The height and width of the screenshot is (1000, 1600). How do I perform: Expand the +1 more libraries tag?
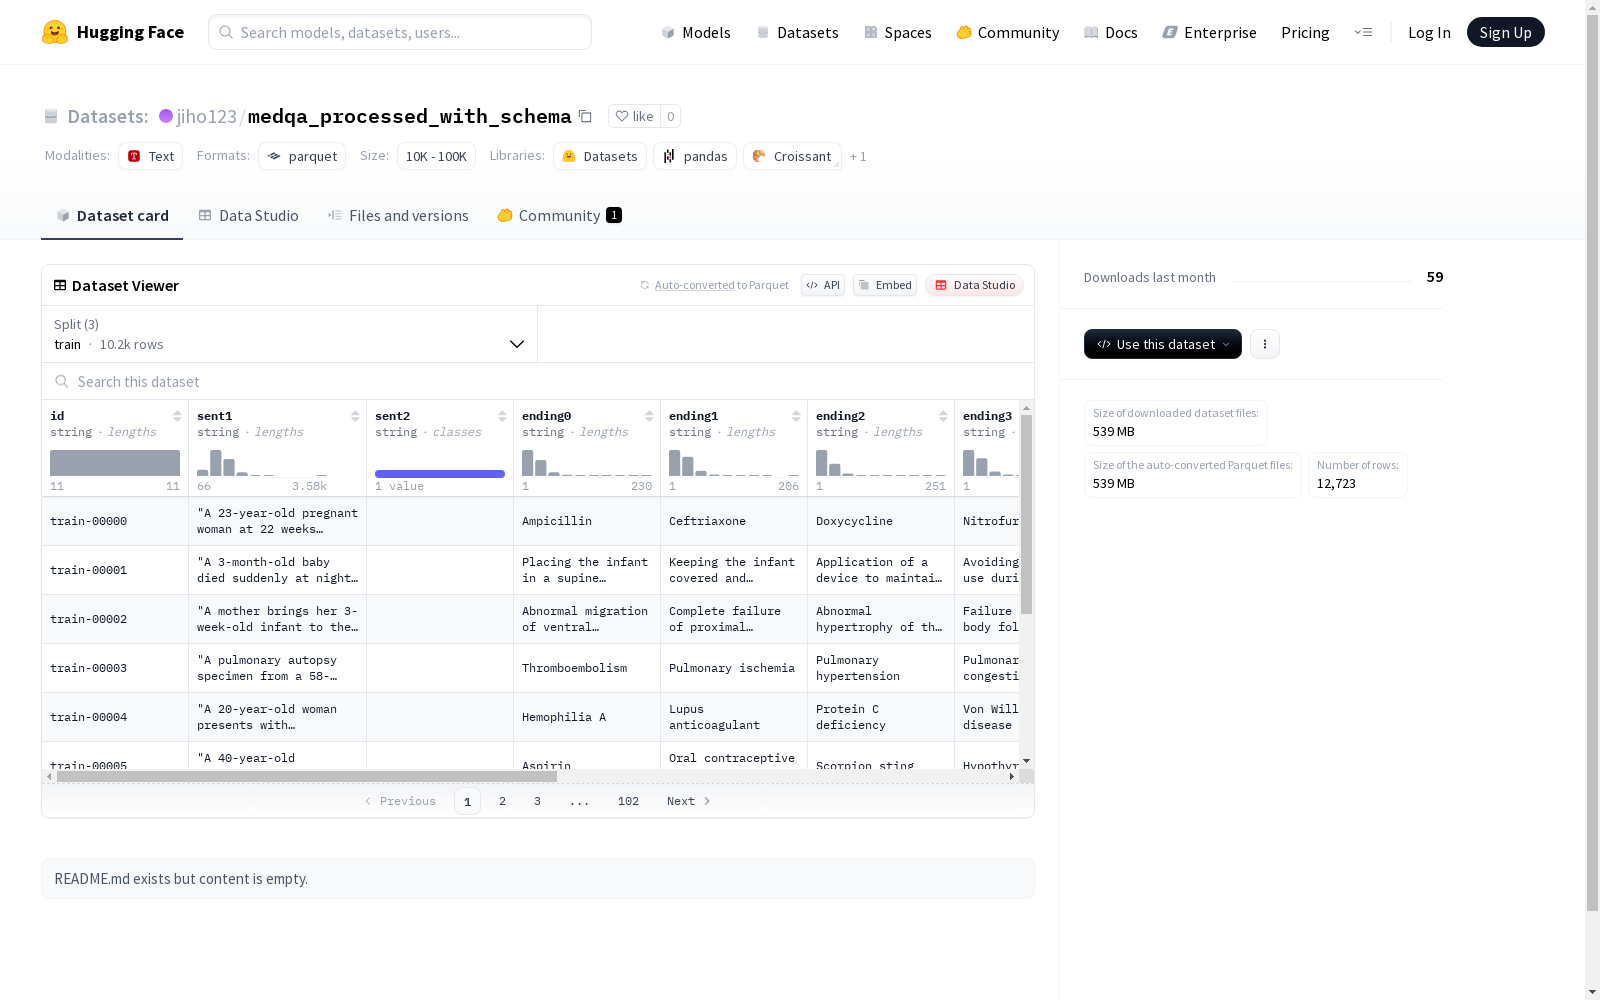pos(858,156)
